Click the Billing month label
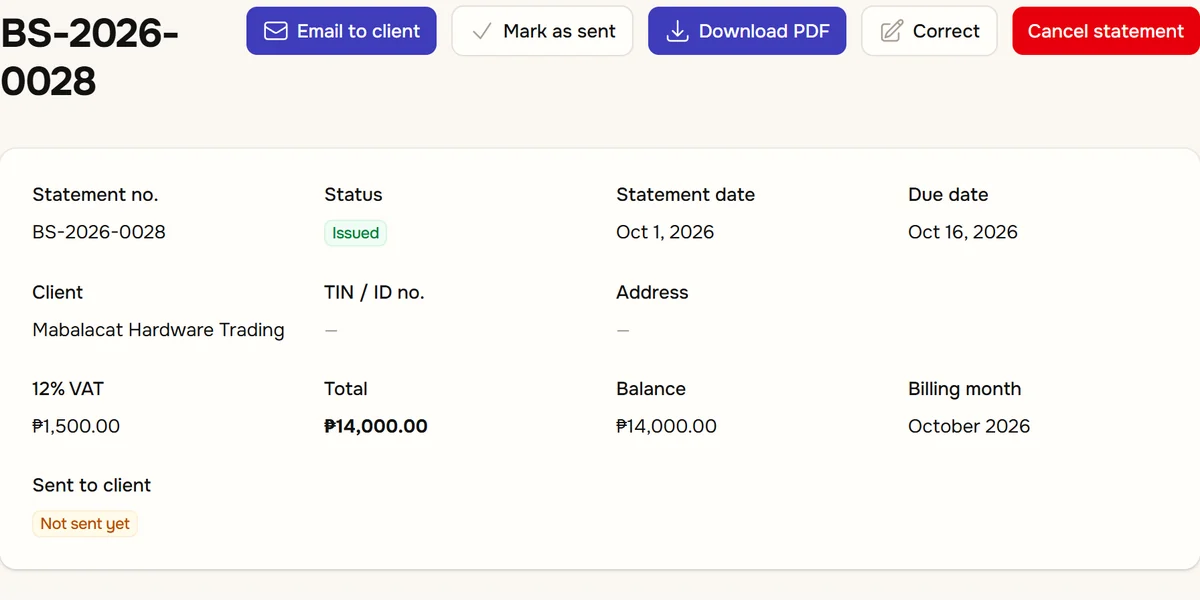 (x=965, y=389)
